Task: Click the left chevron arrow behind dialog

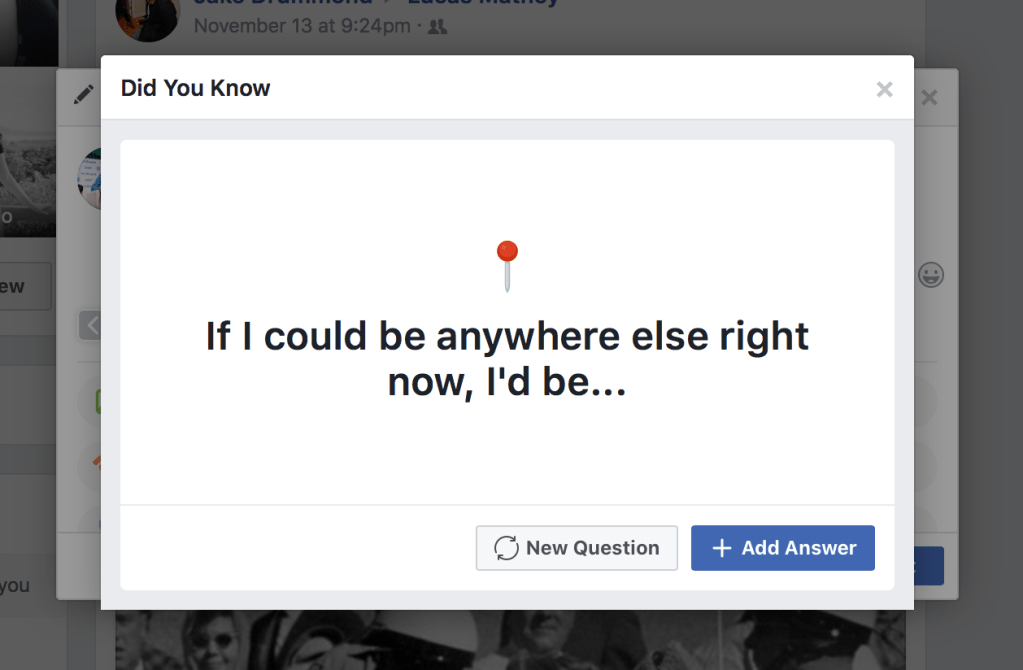Action: (x=91, y=325)
